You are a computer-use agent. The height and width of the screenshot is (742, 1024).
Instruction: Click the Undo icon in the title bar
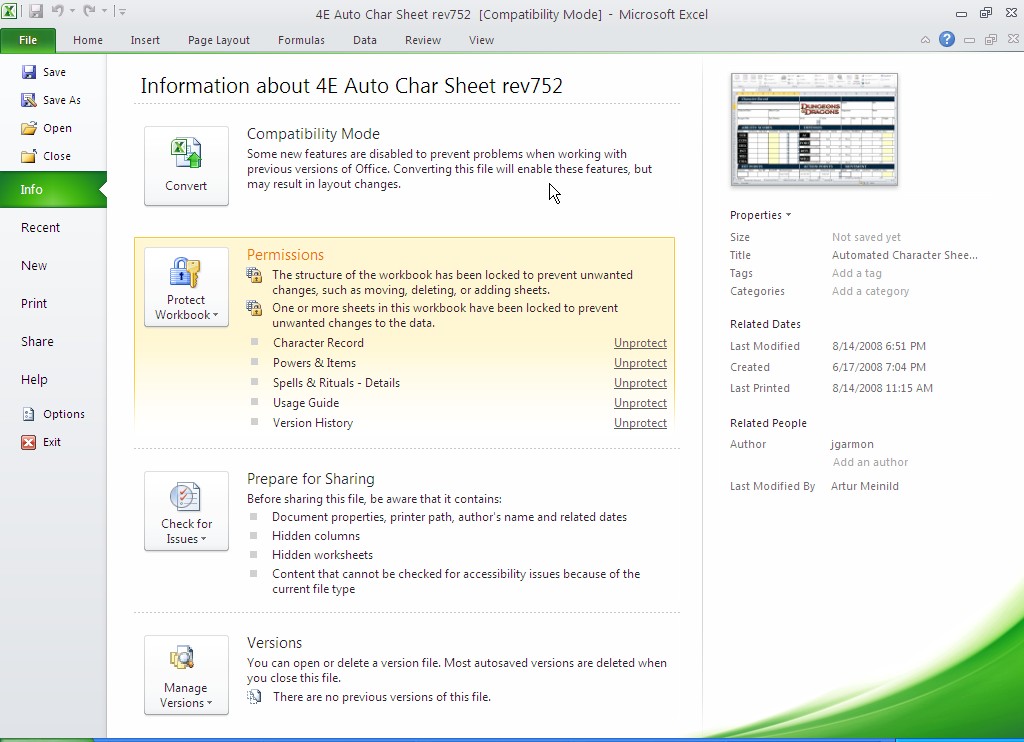point(56,9)
